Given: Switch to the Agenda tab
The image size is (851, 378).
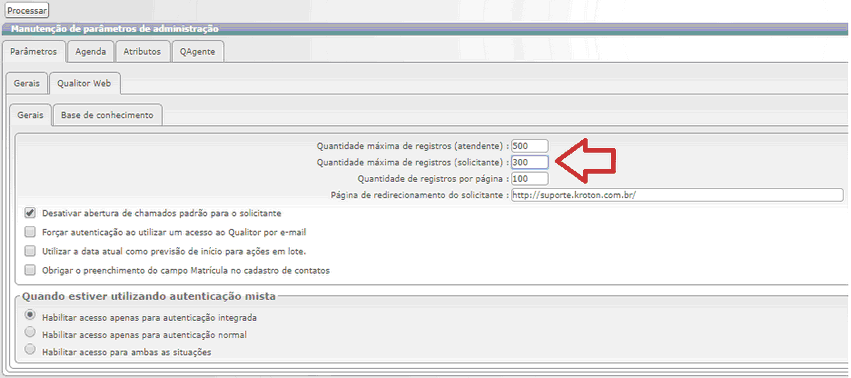Looking at the screenshot, I should click(91, 52).
